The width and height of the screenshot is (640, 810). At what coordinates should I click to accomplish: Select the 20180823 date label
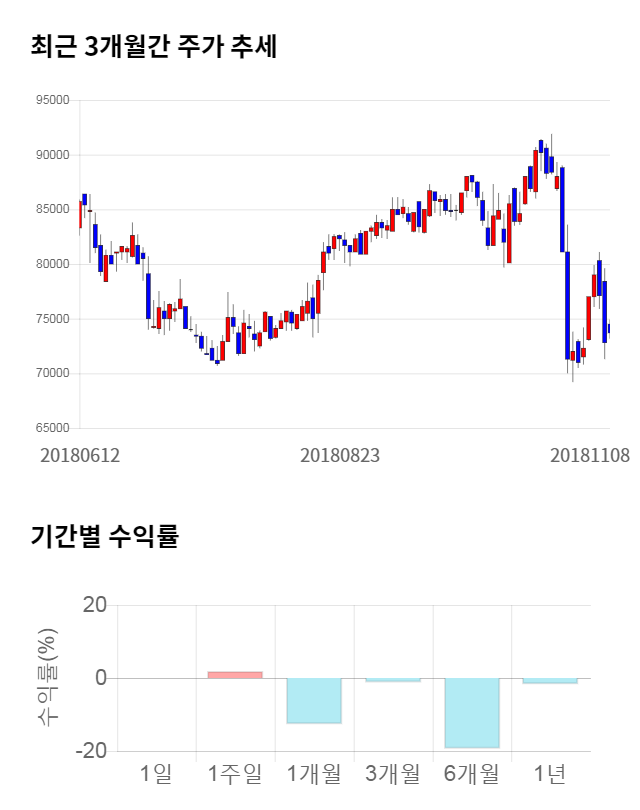pos(340,455)
